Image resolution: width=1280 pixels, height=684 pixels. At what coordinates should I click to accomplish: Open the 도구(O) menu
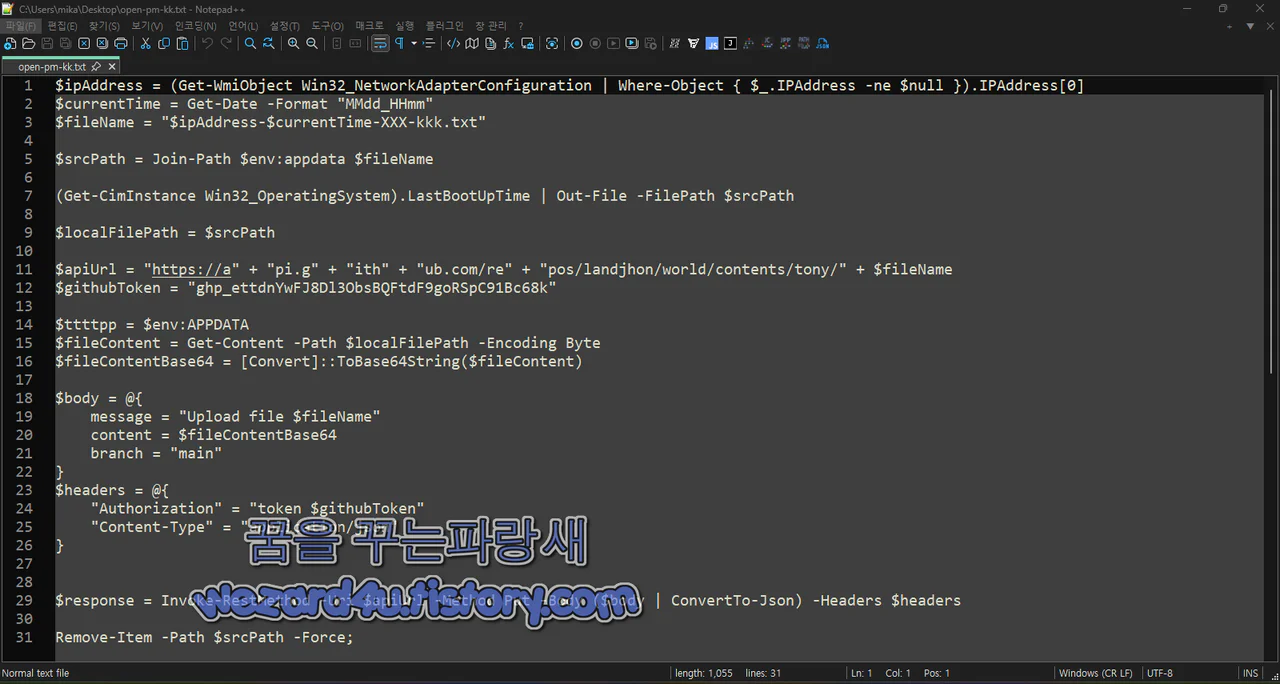tap(327, 26)
